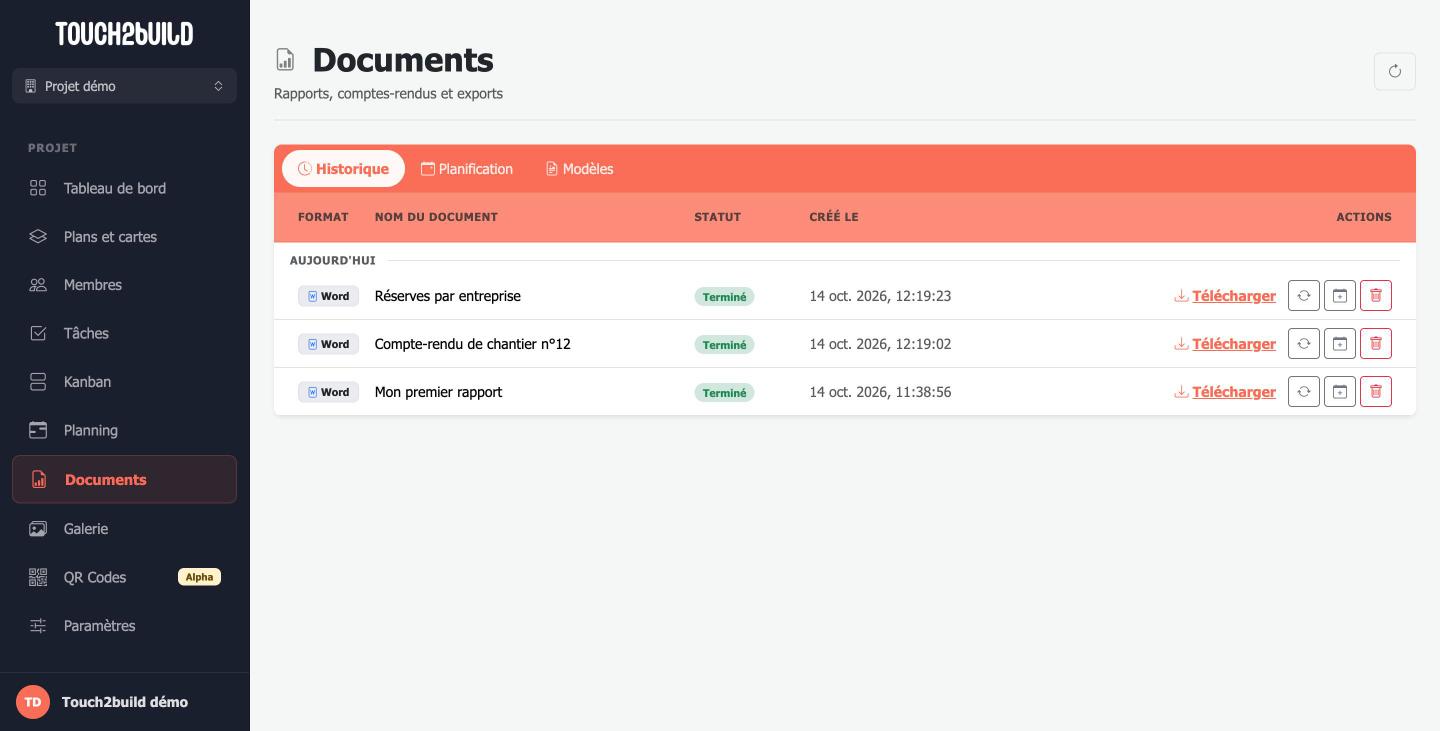The height and width of the screenshot is (731, 1440).
Task: Open the Touch2build démo user account
Action: pos(124,702)
